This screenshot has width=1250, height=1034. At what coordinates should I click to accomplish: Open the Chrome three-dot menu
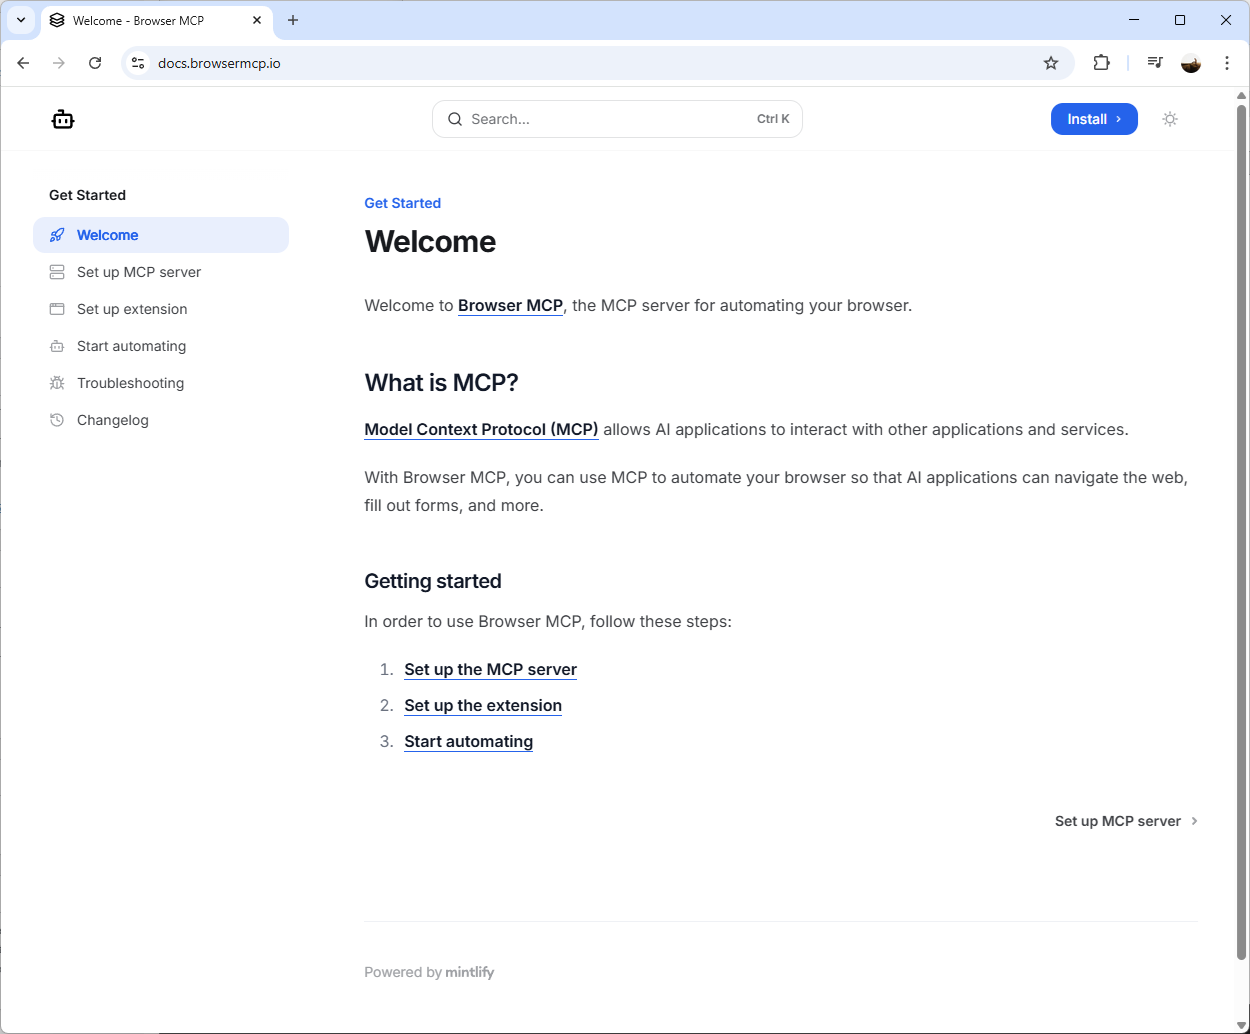1227,63
